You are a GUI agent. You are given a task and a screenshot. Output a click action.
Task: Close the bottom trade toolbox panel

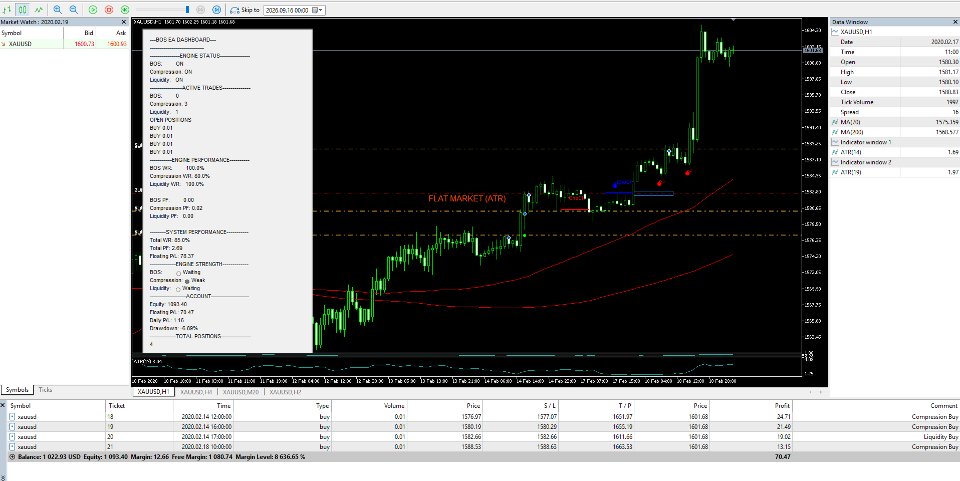pyautogui.click(x=4, y=405)
